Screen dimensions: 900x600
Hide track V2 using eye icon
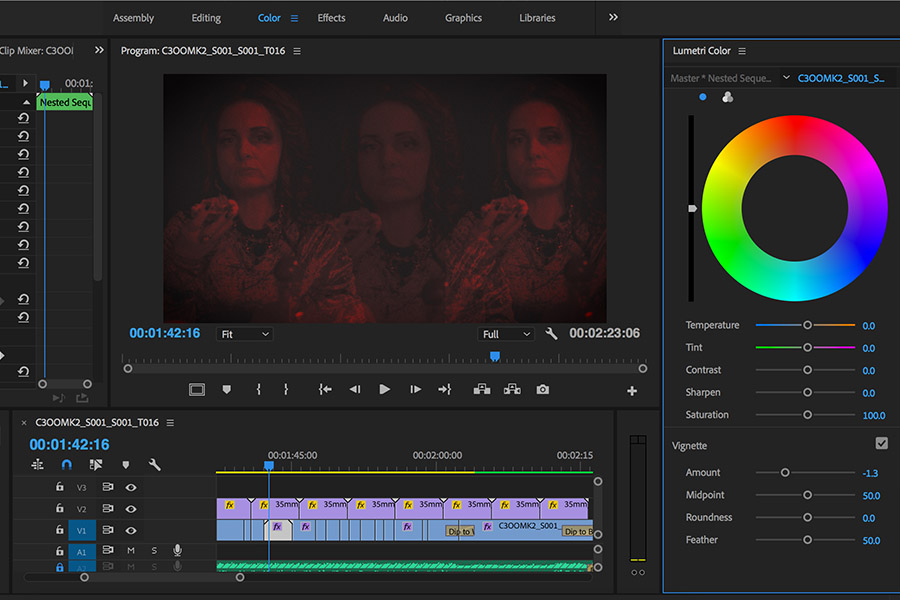(x=130, y=509)
